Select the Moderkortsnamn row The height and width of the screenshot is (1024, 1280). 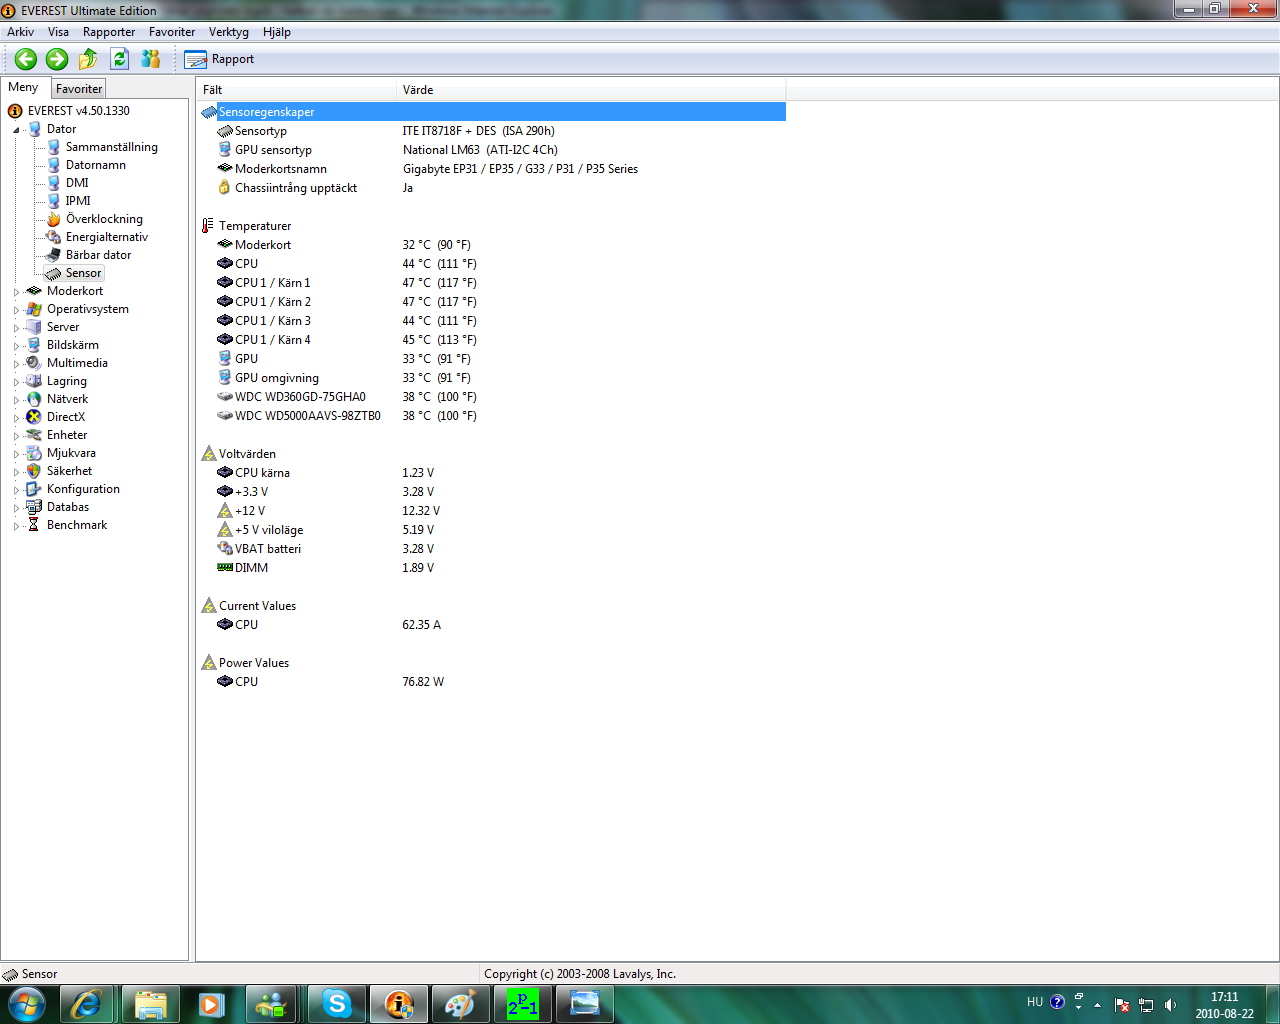[492, 169]
